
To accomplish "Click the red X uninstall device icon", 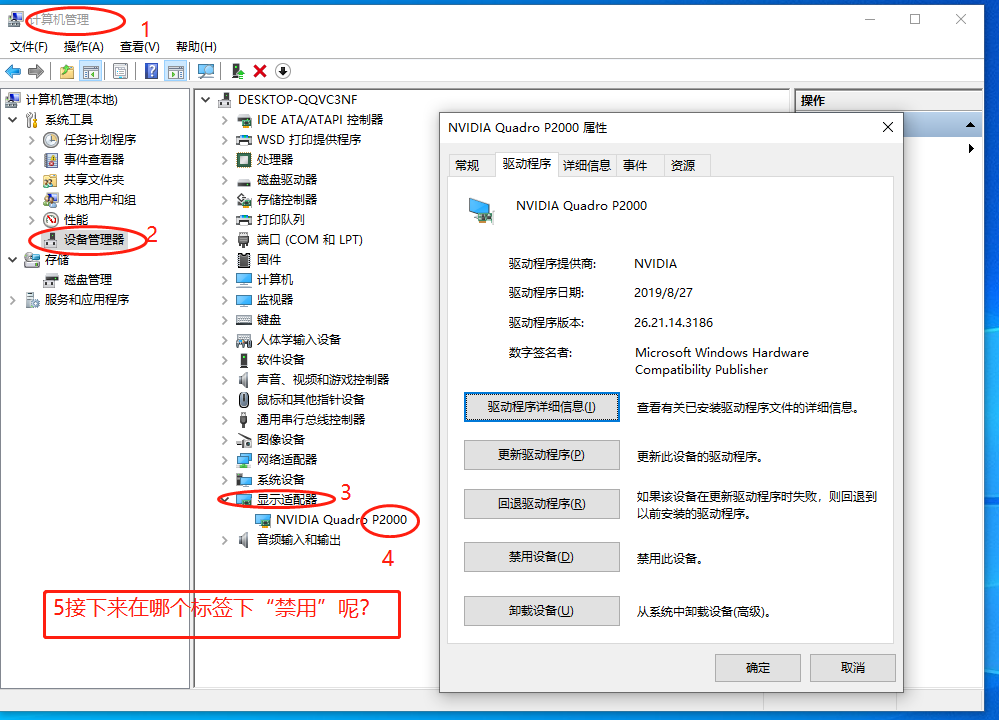I will point(260,71).
